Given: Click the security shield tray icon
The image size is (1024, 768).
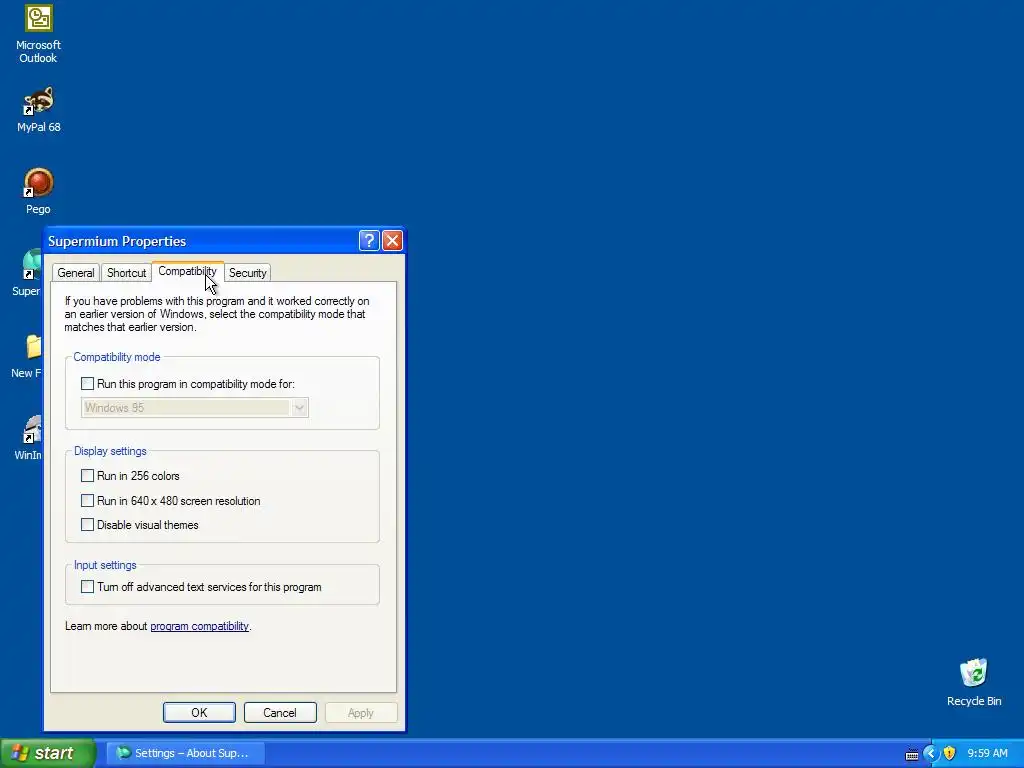Looking at the screenshot, I should tap(950, 754).
